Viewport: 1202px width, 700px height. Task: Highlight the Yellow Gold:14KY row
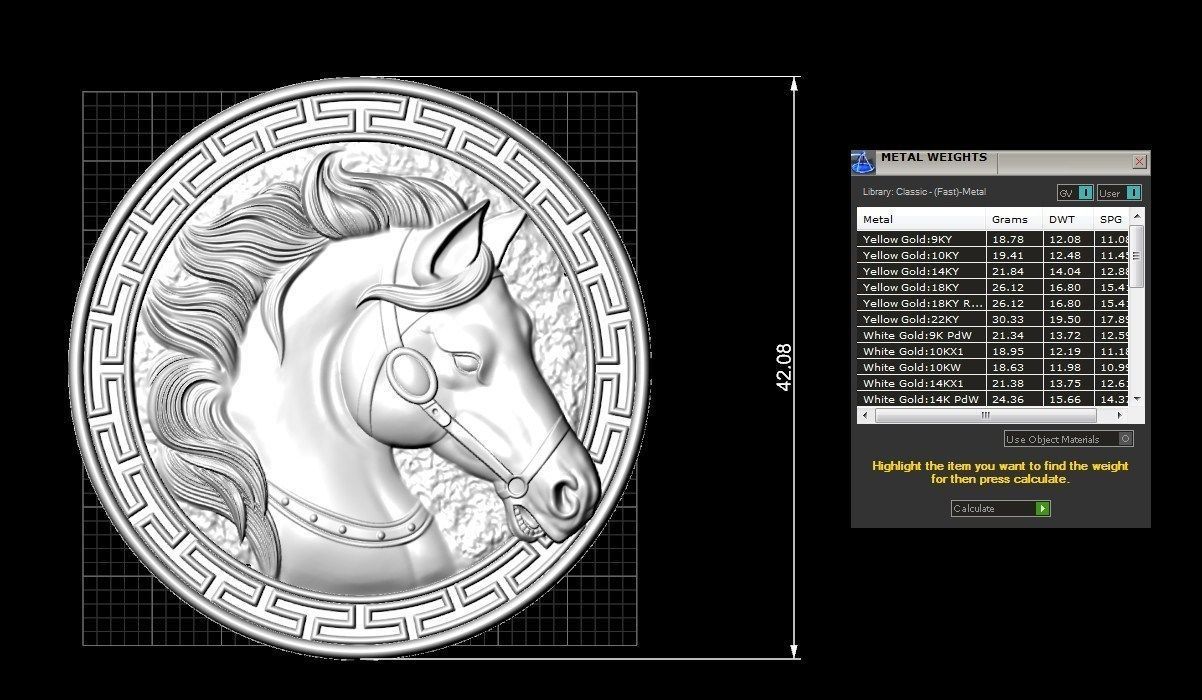coord(994,271)
